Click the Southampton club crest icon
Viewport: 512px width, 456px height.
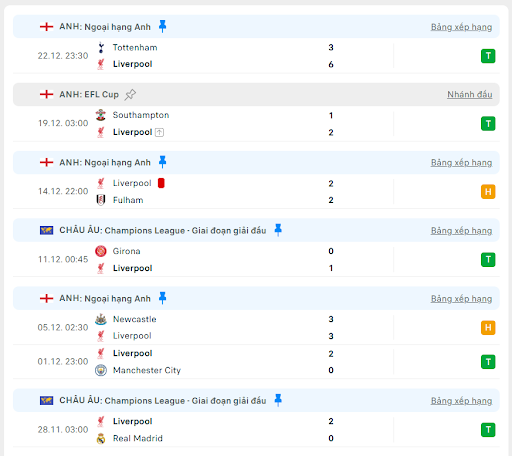coord(101,115)
